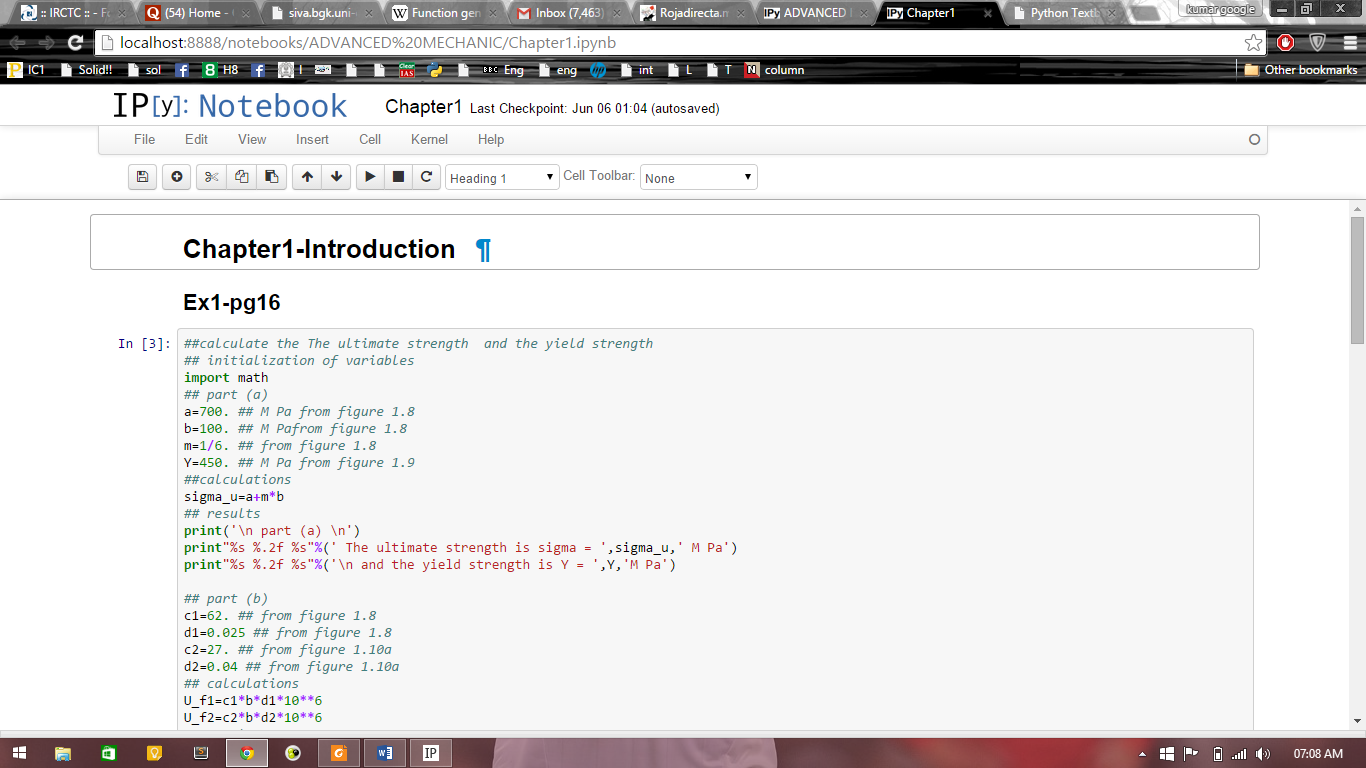Interrupt kernel with stop icon

[x=398, y=177]
